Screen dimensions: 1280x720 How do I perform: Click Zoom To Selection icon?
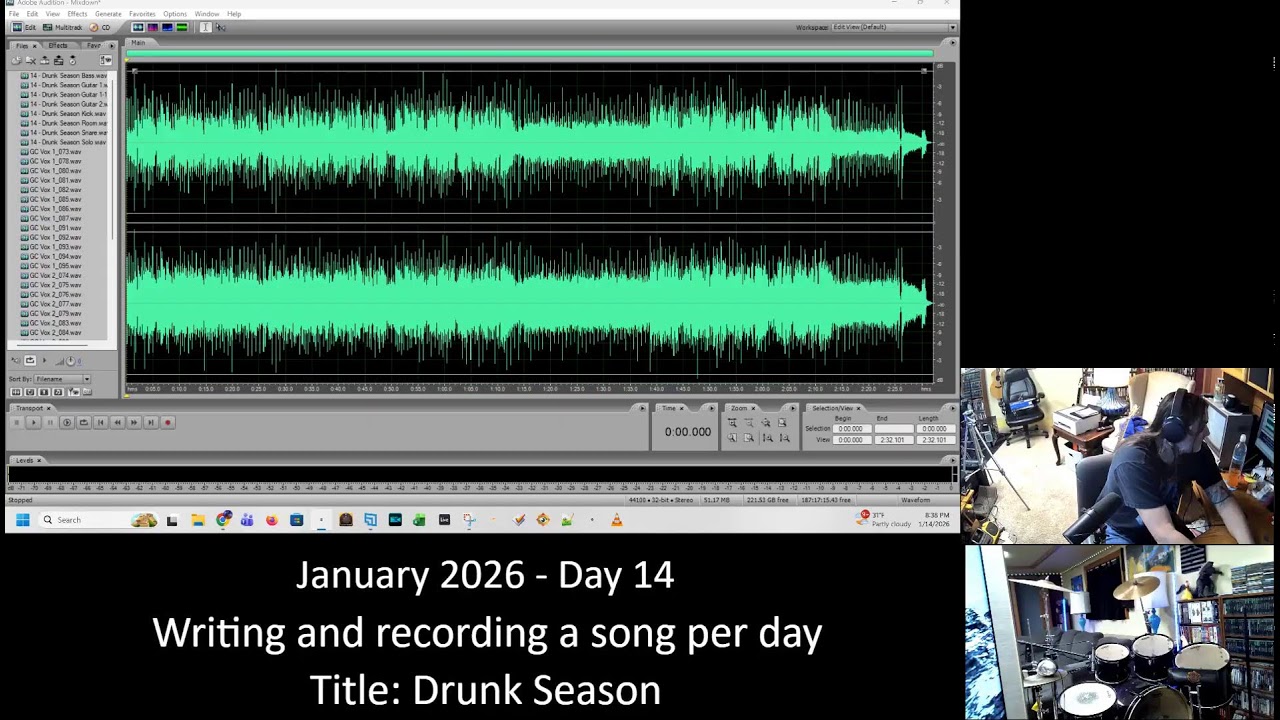(782, 422)
